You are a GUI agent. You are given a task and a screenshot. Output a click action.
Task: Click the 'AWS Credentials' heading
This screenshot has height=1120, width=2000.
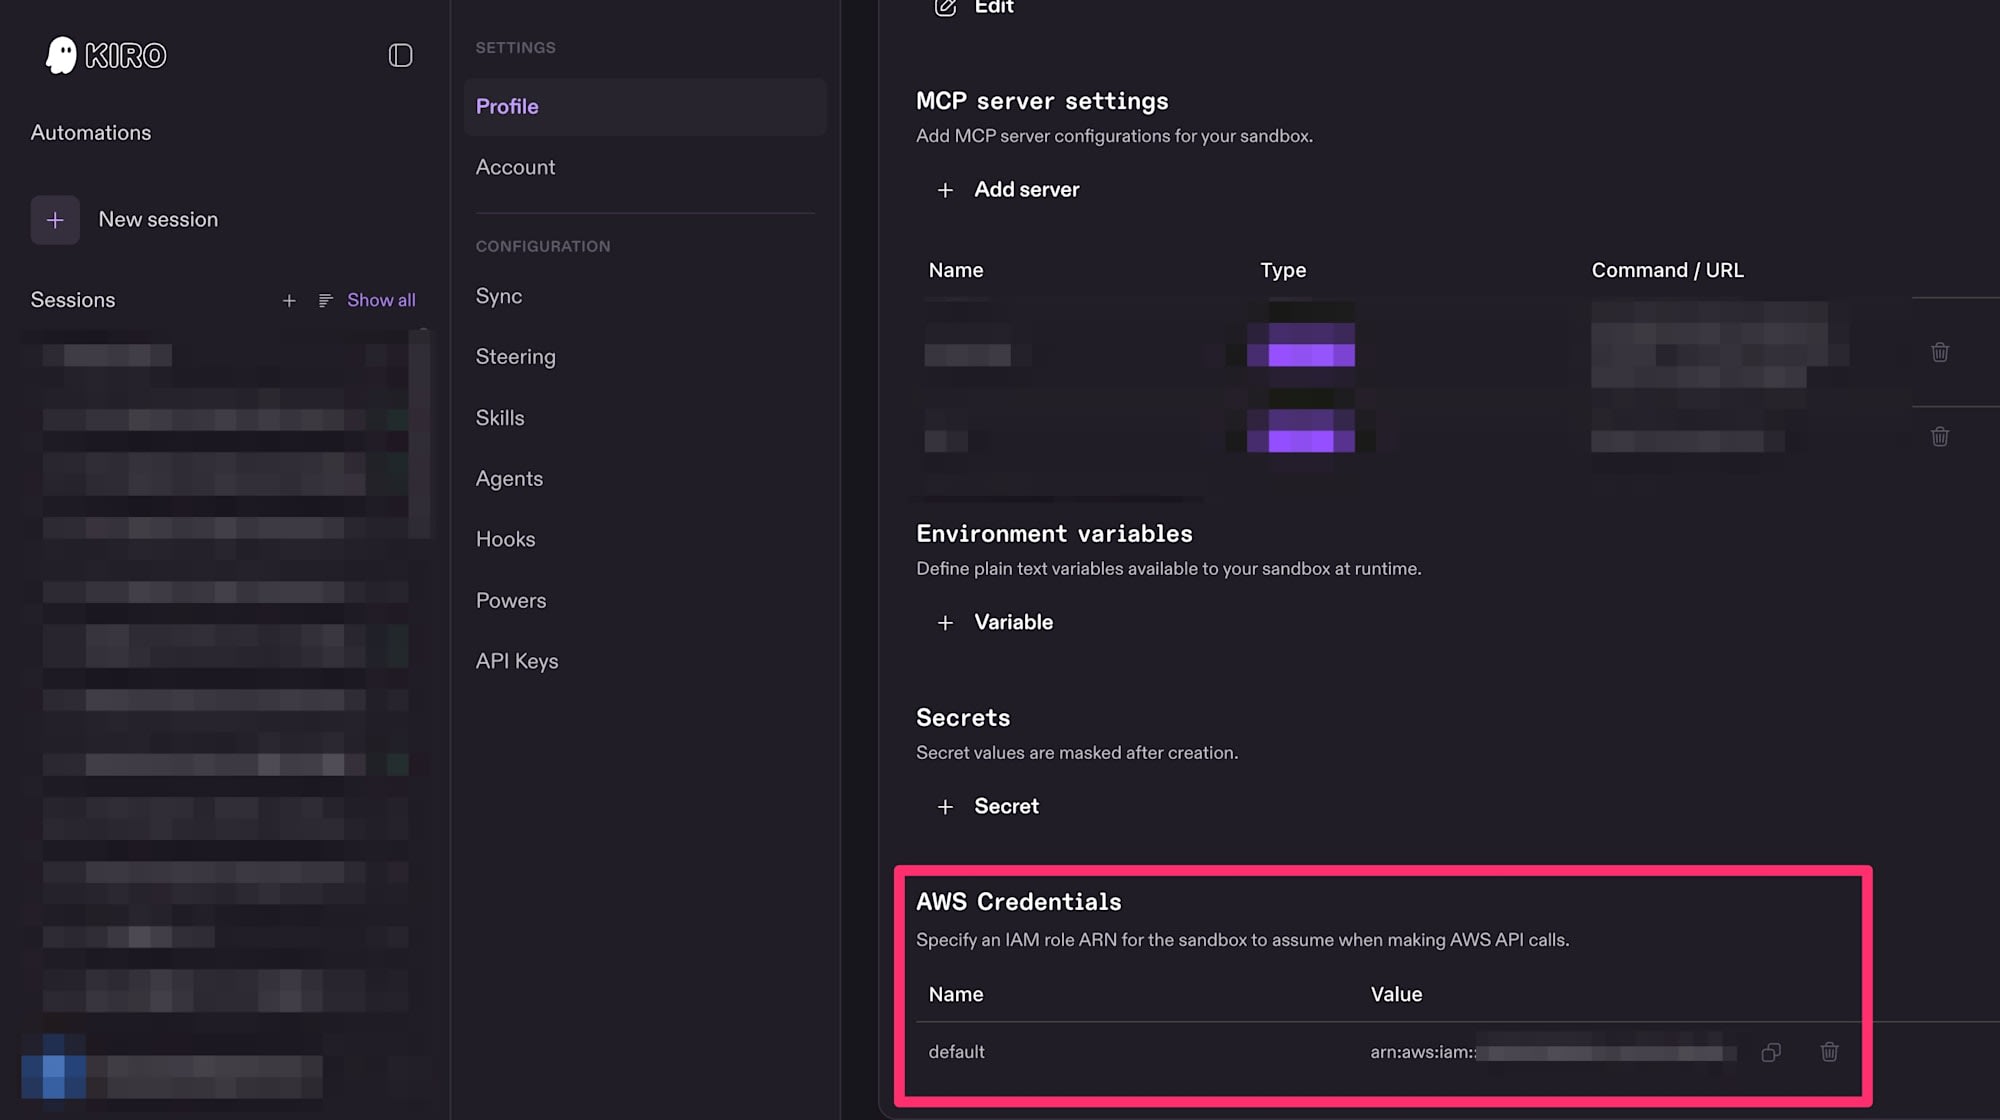(1018, 902)
